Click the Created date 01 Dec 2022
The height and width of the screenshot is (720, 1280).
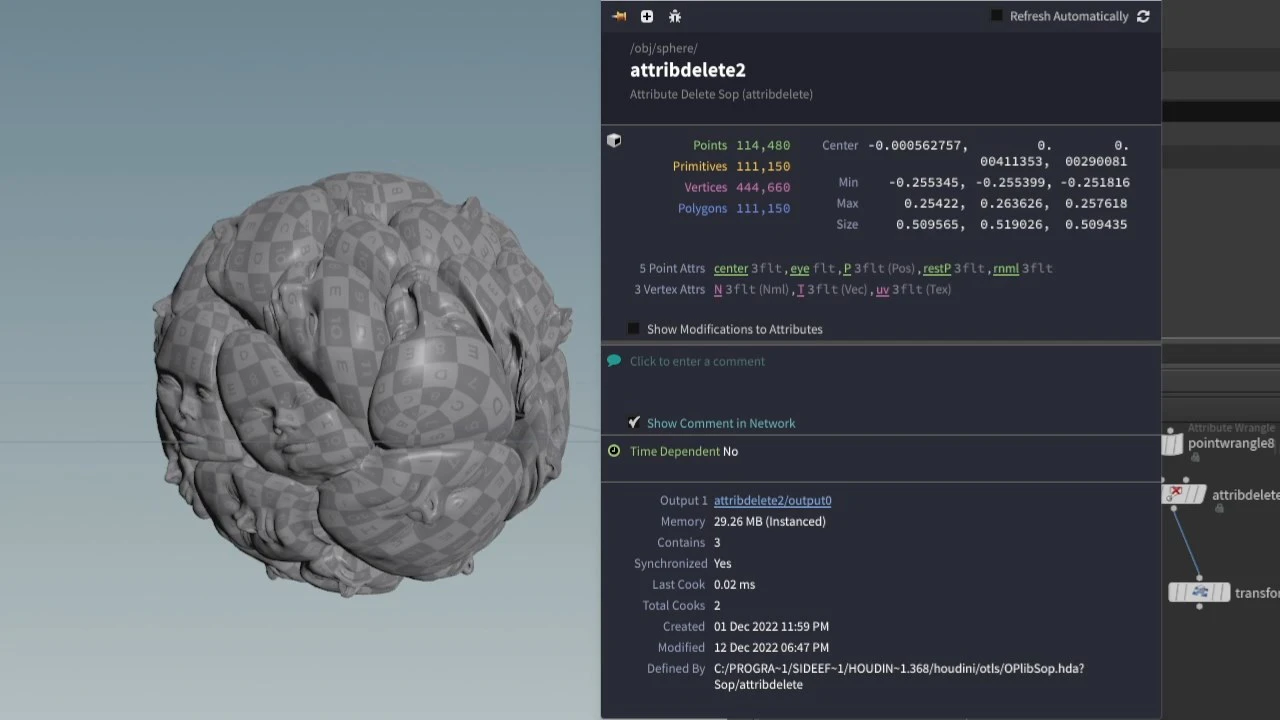pyautogui.click(x=771, y=626)
